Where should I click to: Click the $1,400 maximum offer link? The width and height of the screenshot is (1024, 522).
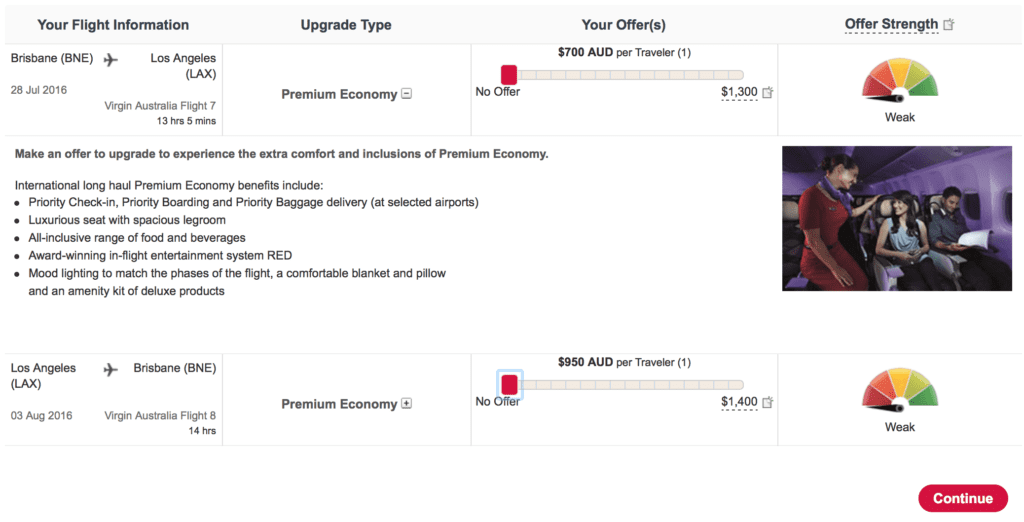739,403
